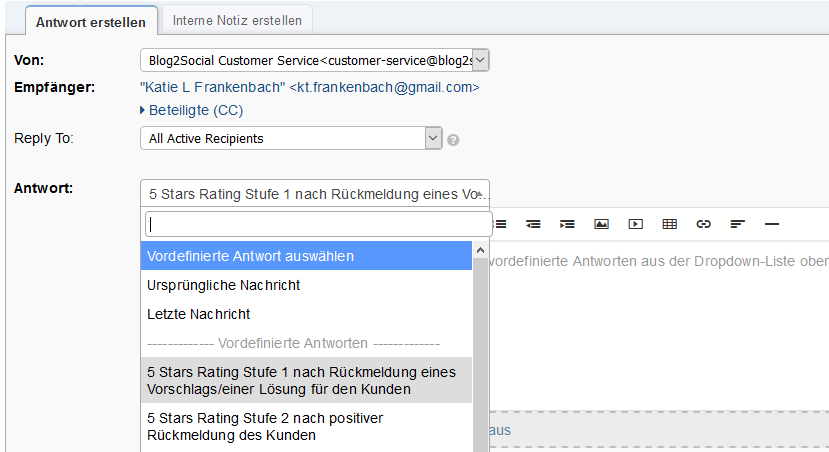The height and width of the screenshot is (452, 829).
Task: Expand Beteiligte (CC) section
Action: (x=191, y=110)
